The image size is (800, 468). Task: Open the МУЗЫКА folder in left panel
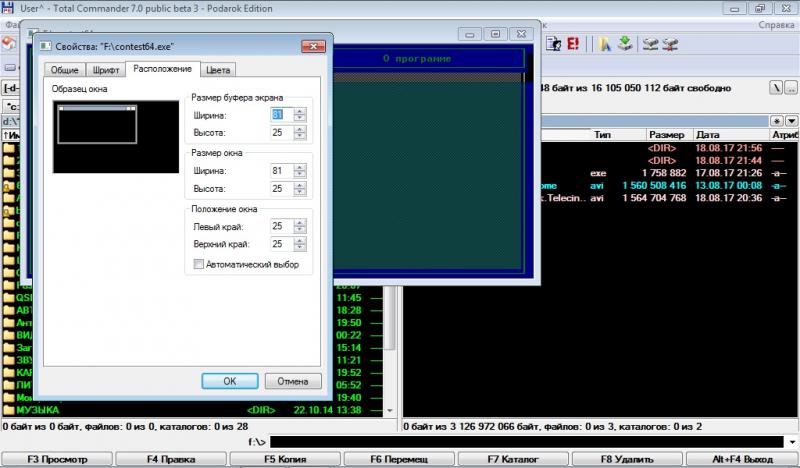pyautogui.click(x=38, y=410)
